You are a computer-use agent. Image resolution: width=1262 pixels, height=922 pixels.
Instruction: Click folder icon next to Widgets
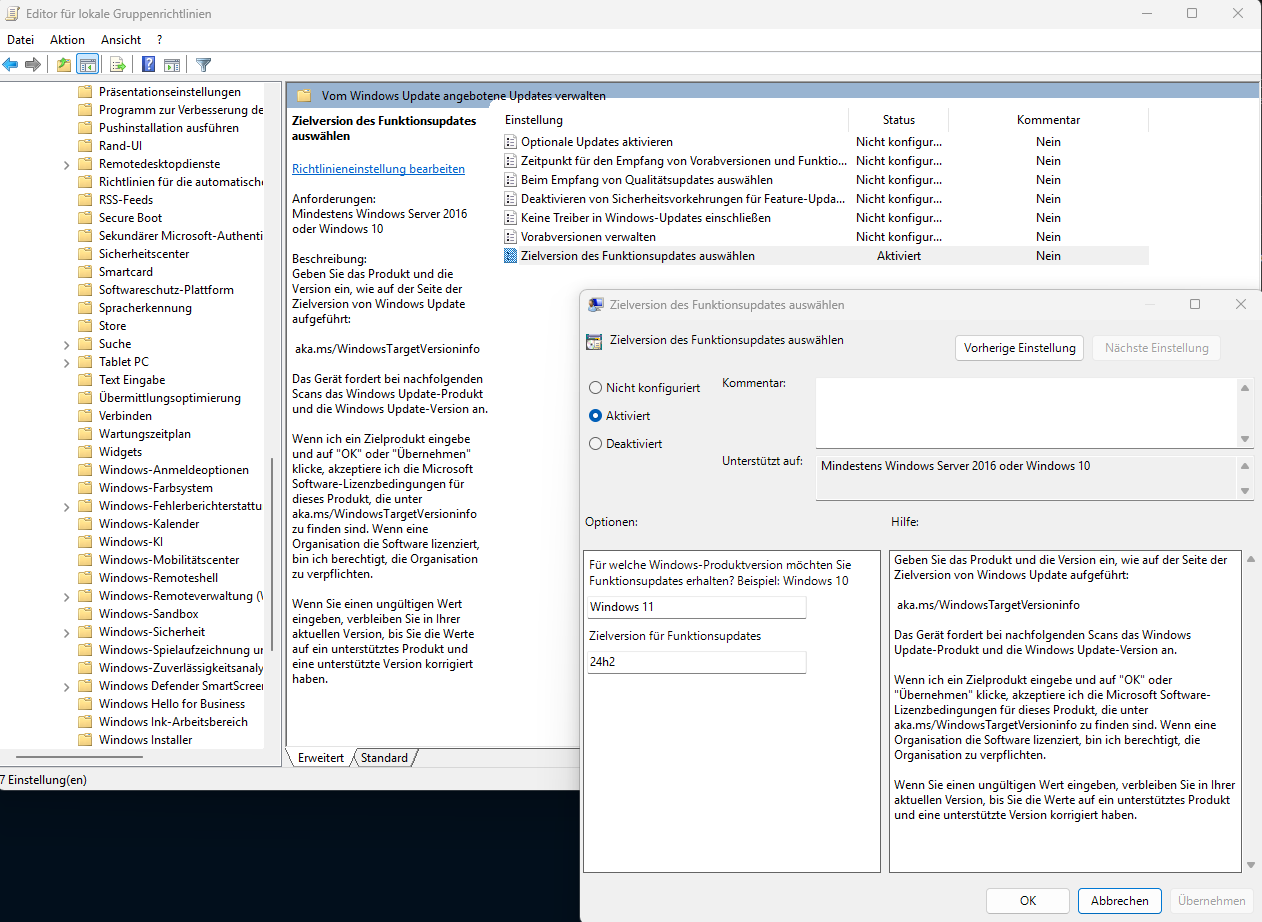click(85, 452)
